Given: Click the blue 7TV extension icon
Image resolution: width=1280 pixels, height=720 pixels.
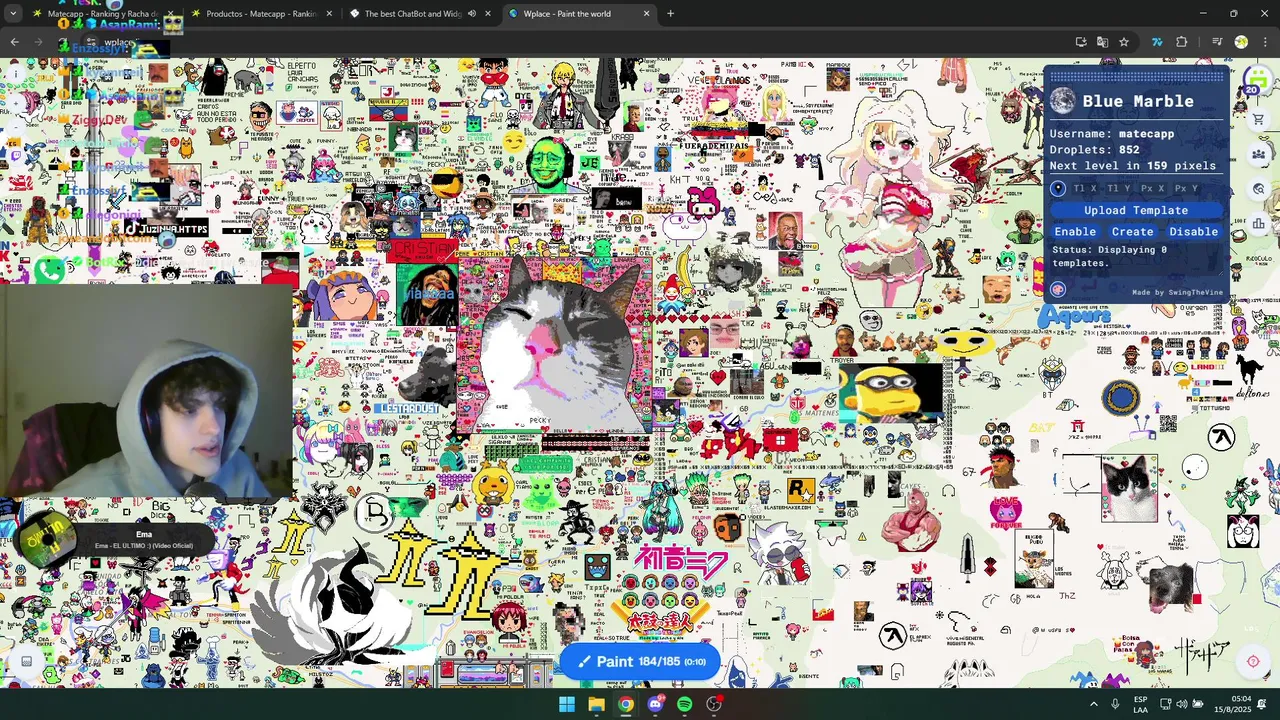Looking at the screenshot, I should [1157, 42].
